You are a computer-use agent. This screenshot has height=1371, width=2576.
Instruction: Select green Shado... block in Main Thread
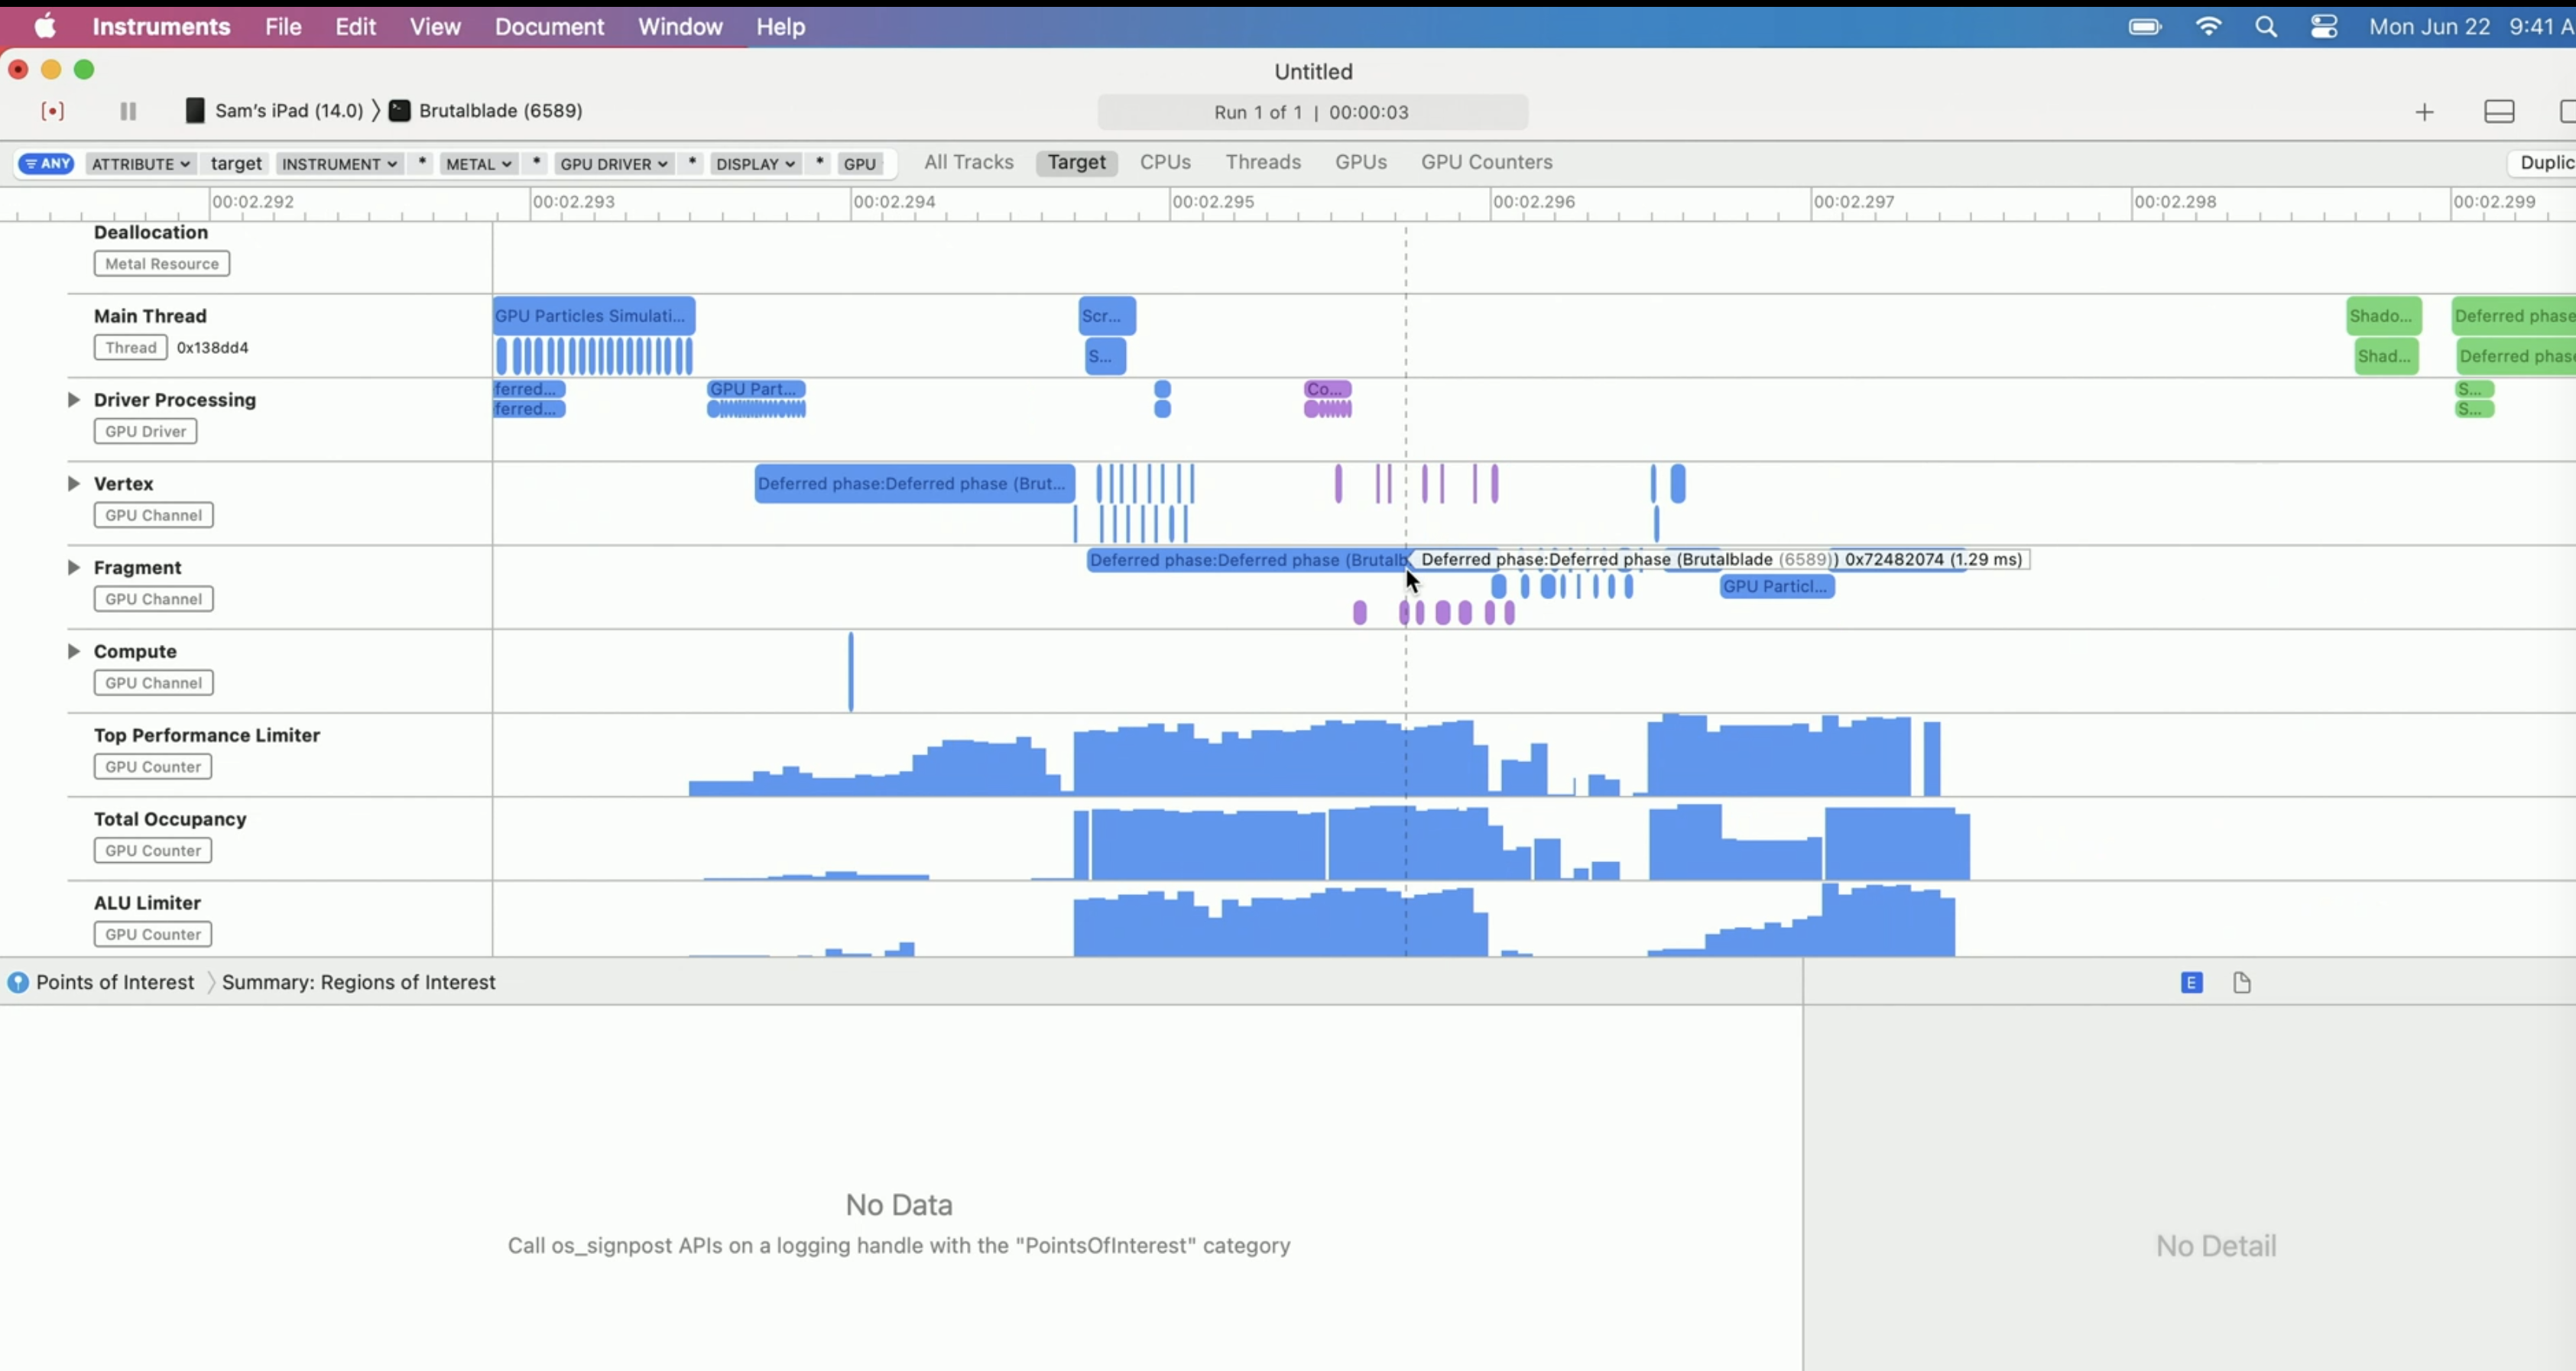pyautogui.click(x=2384, y=316)
